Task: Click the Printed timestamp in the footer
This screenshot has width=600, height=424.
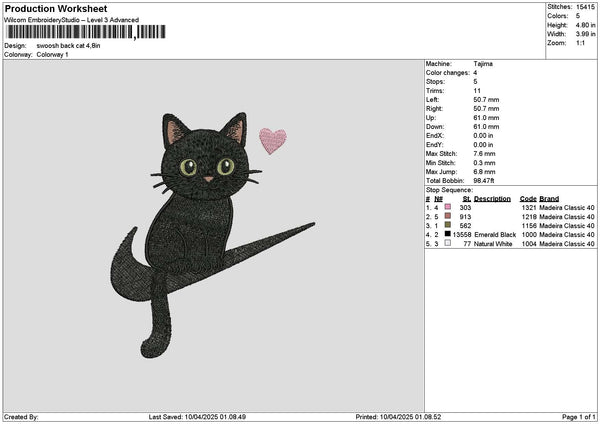Action: click(x=398, y=417)
